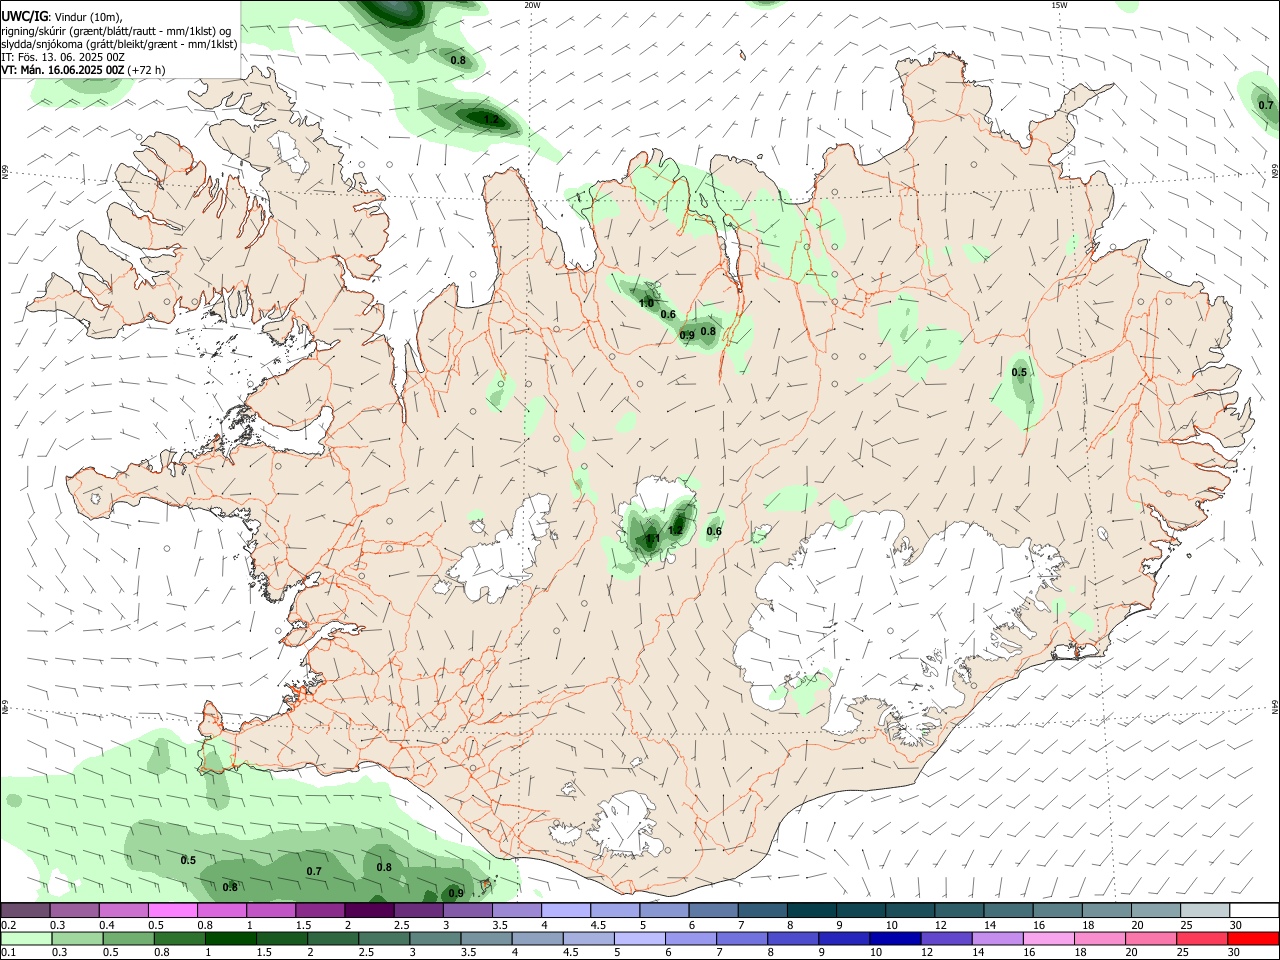Click the 0.9 value at the southwest rain band's eastern end

[456, 894]
